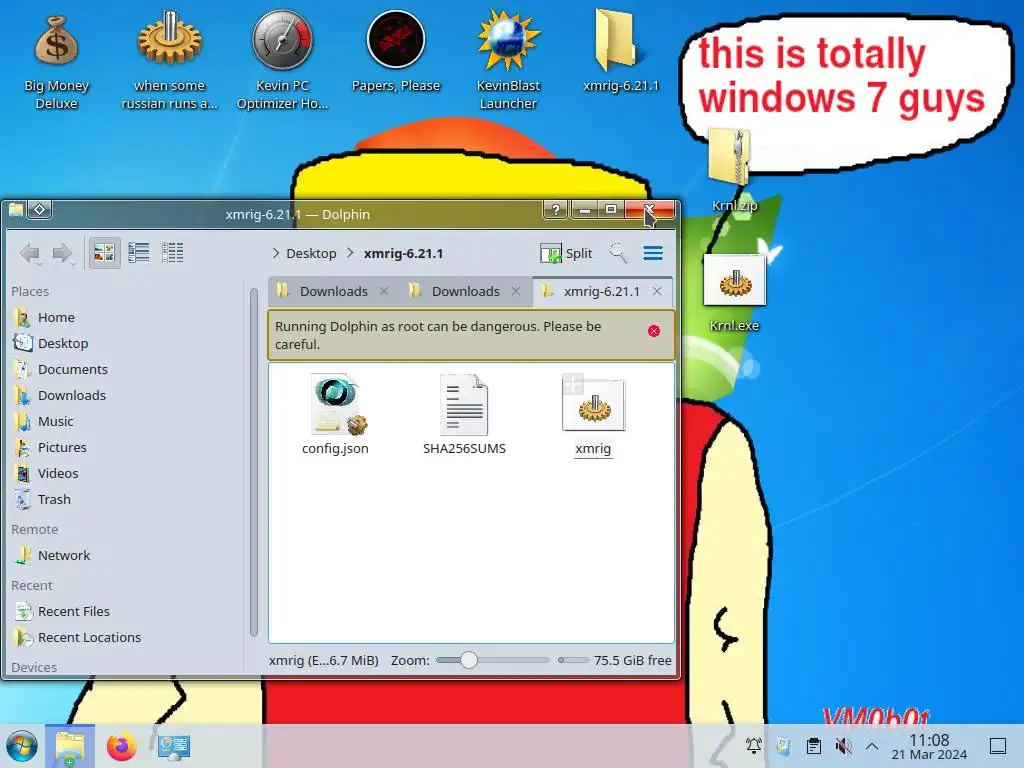Switch to Icons view mode
This screenshot has width=1024, height=768.
click(104, 253)
